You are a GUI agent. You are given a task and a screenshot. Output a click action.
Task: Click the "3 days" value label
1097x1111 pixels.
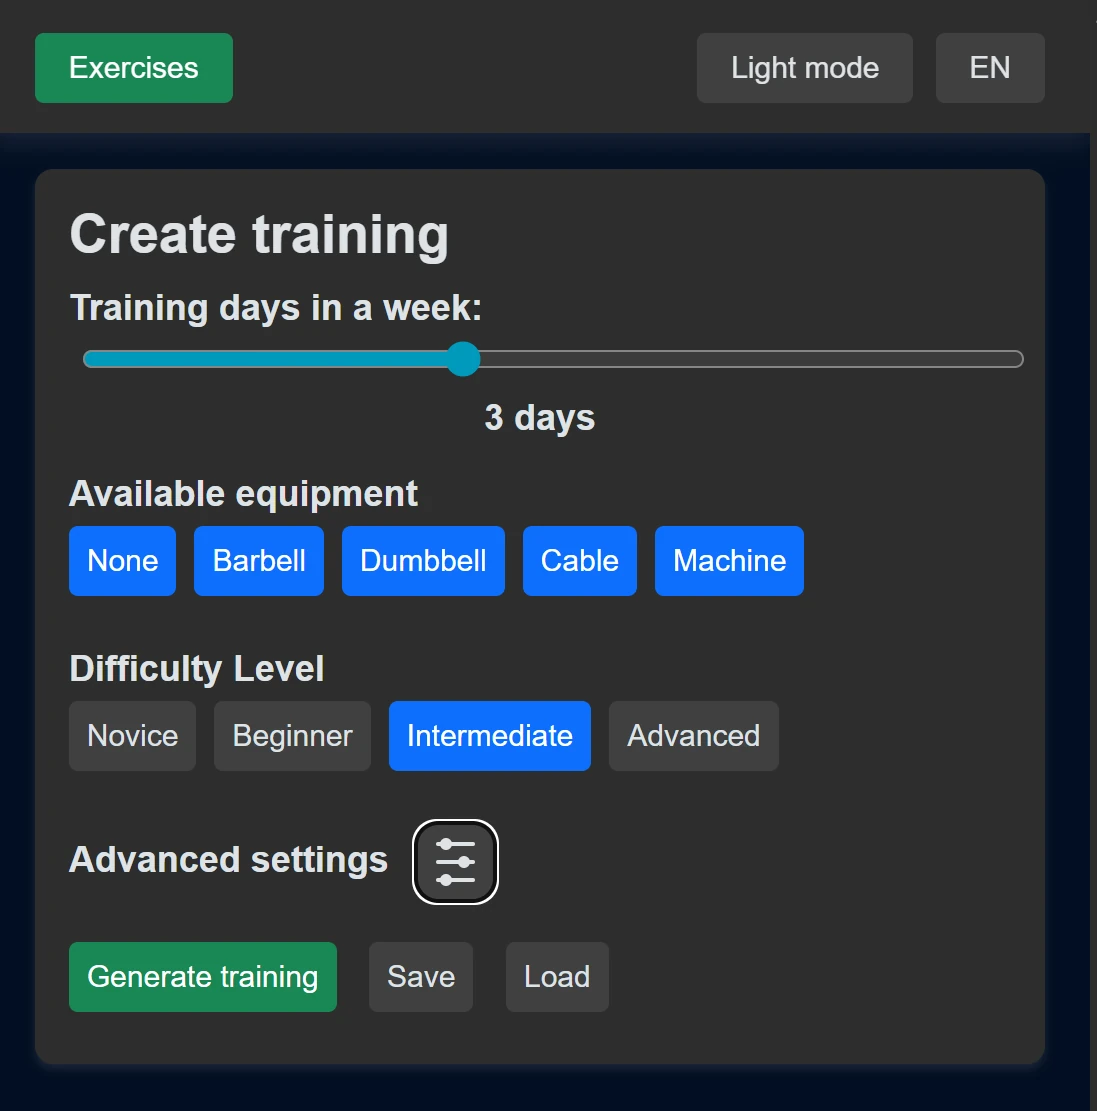point(540,418)
